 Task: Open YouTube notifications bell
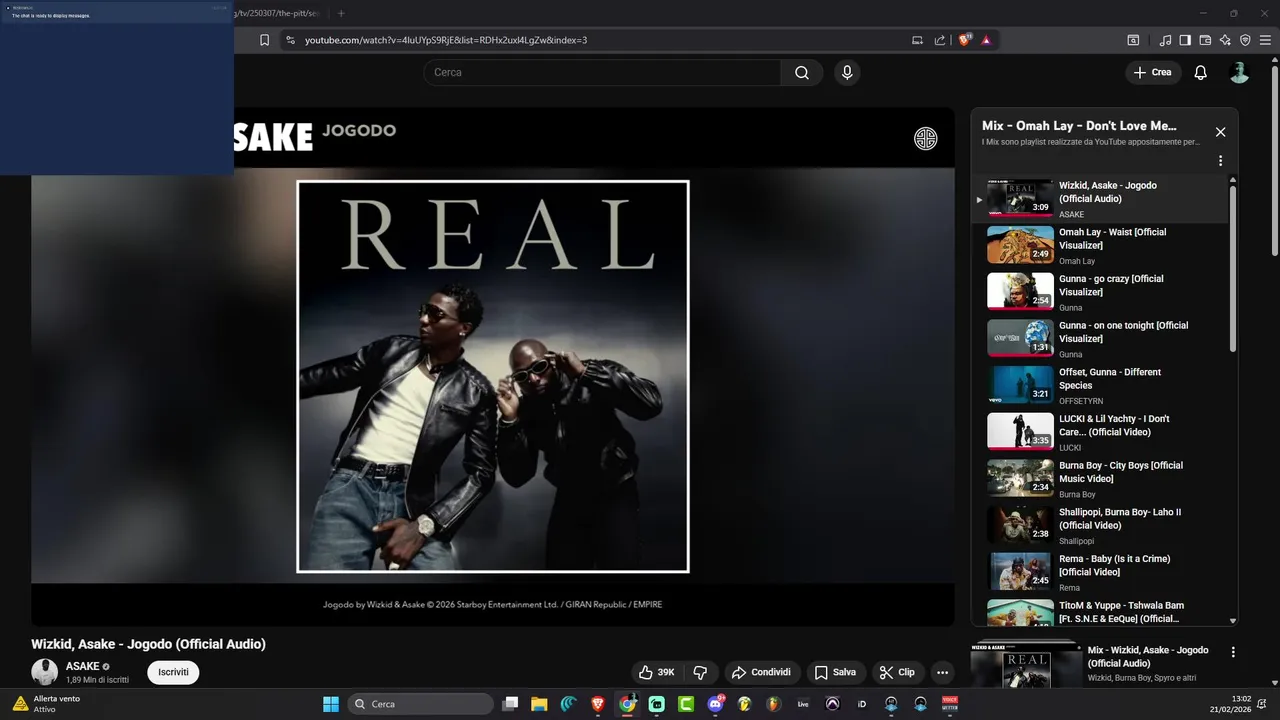click(x=1201, y=72)
